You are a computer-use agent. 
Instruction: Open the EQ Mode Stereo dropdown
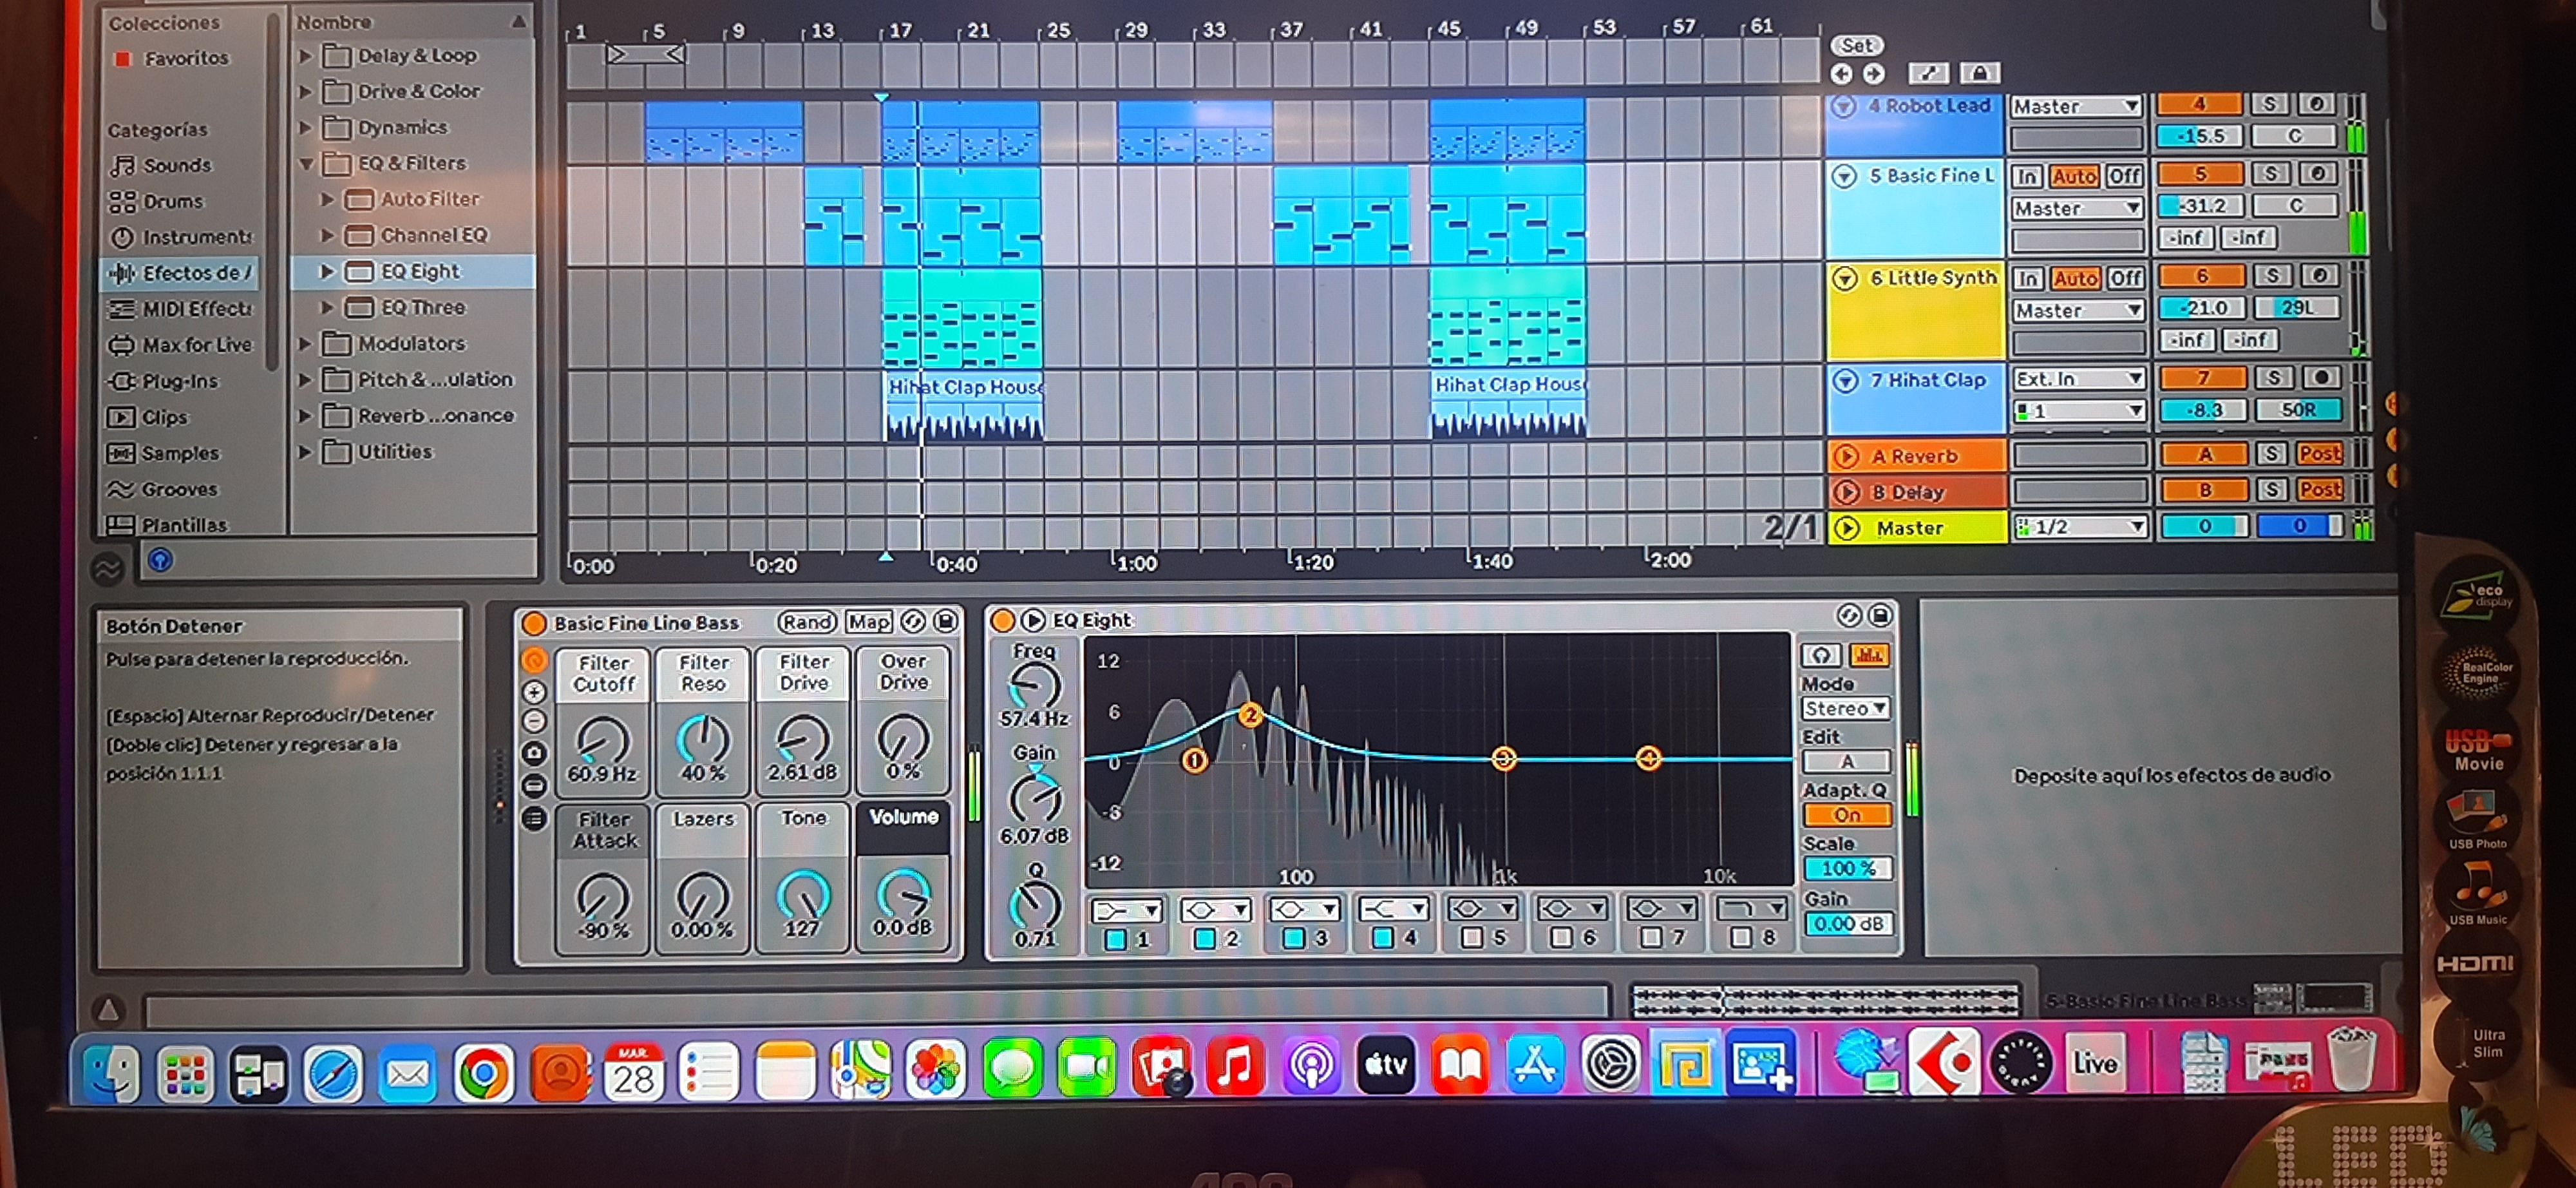[x=1845, y=709]
